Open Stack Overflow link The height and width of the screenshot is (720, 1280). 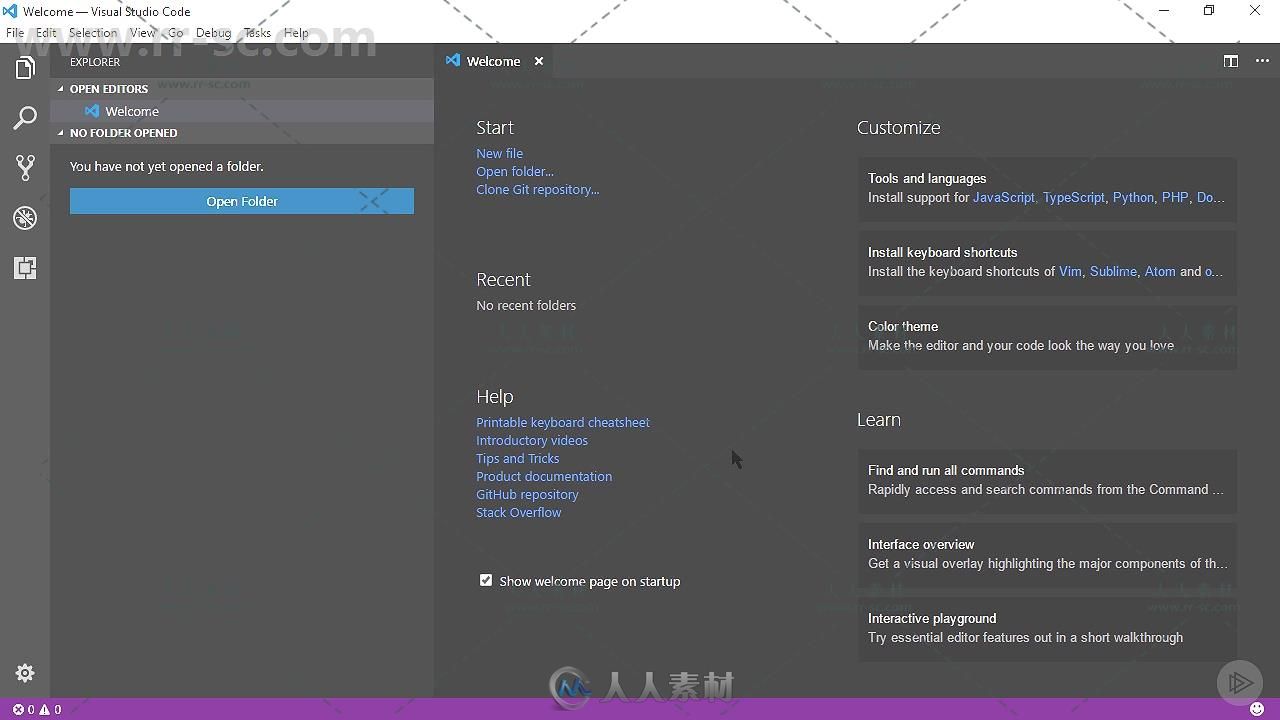point(519,512)
